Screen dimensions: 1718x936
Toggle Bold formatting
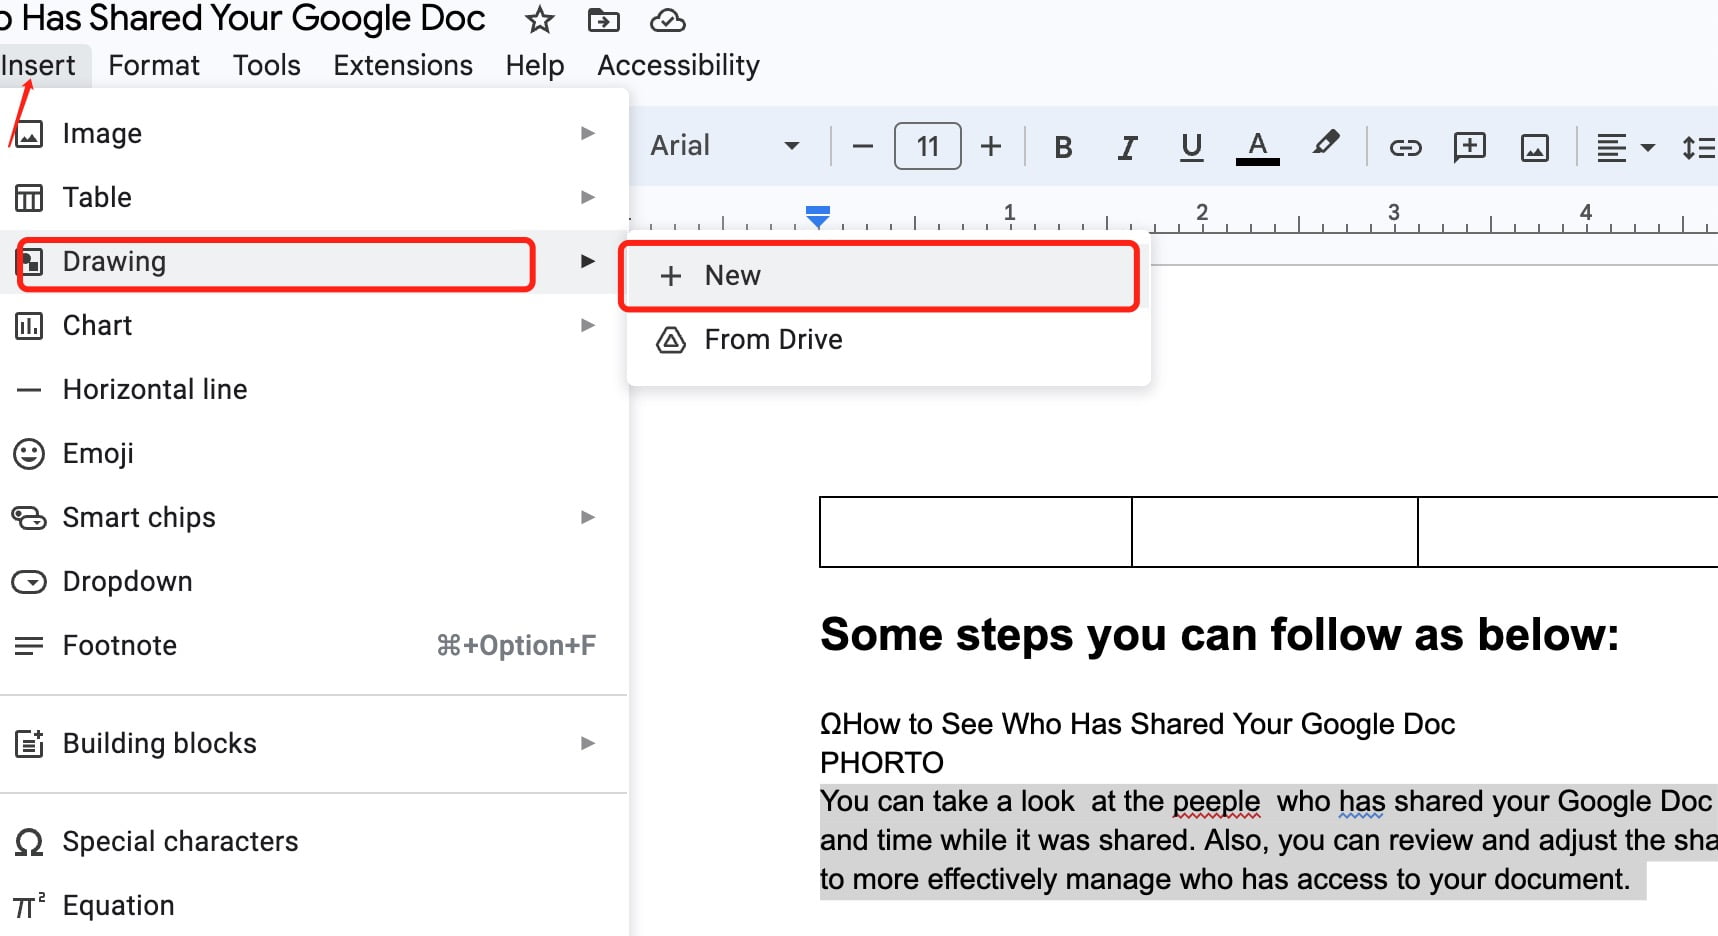(x=1063, y=147)
